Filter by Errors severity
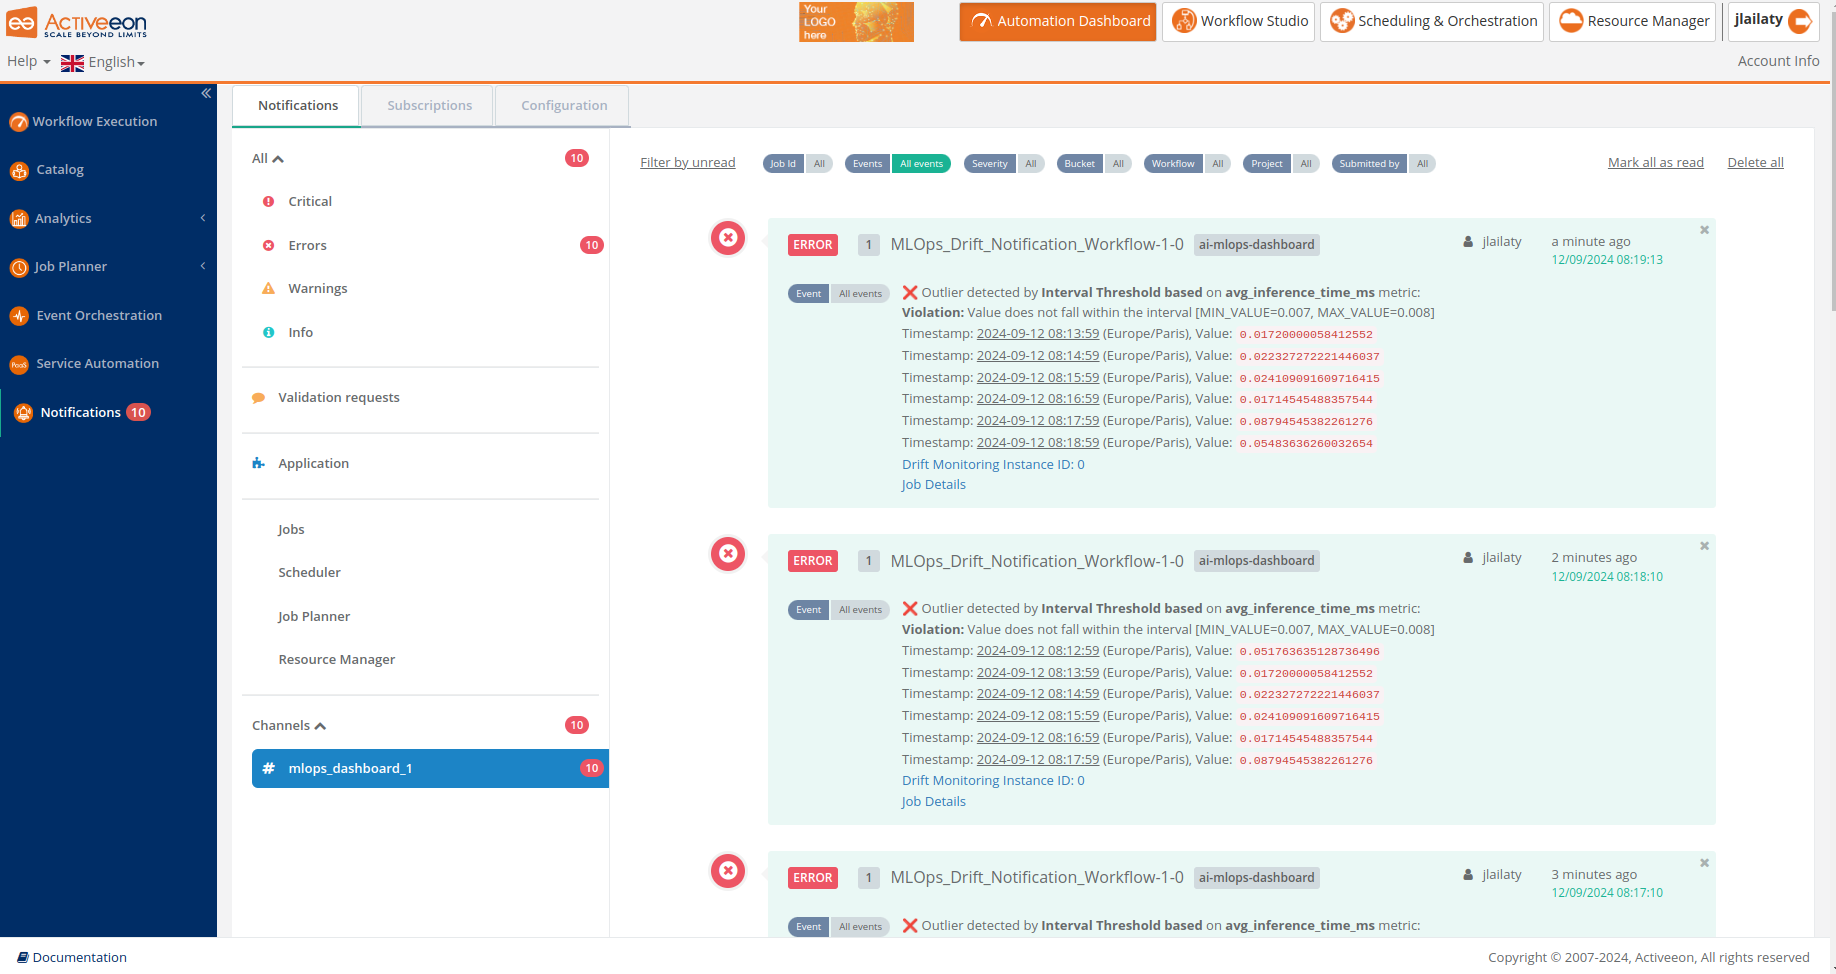 click(x=307, y=246)
